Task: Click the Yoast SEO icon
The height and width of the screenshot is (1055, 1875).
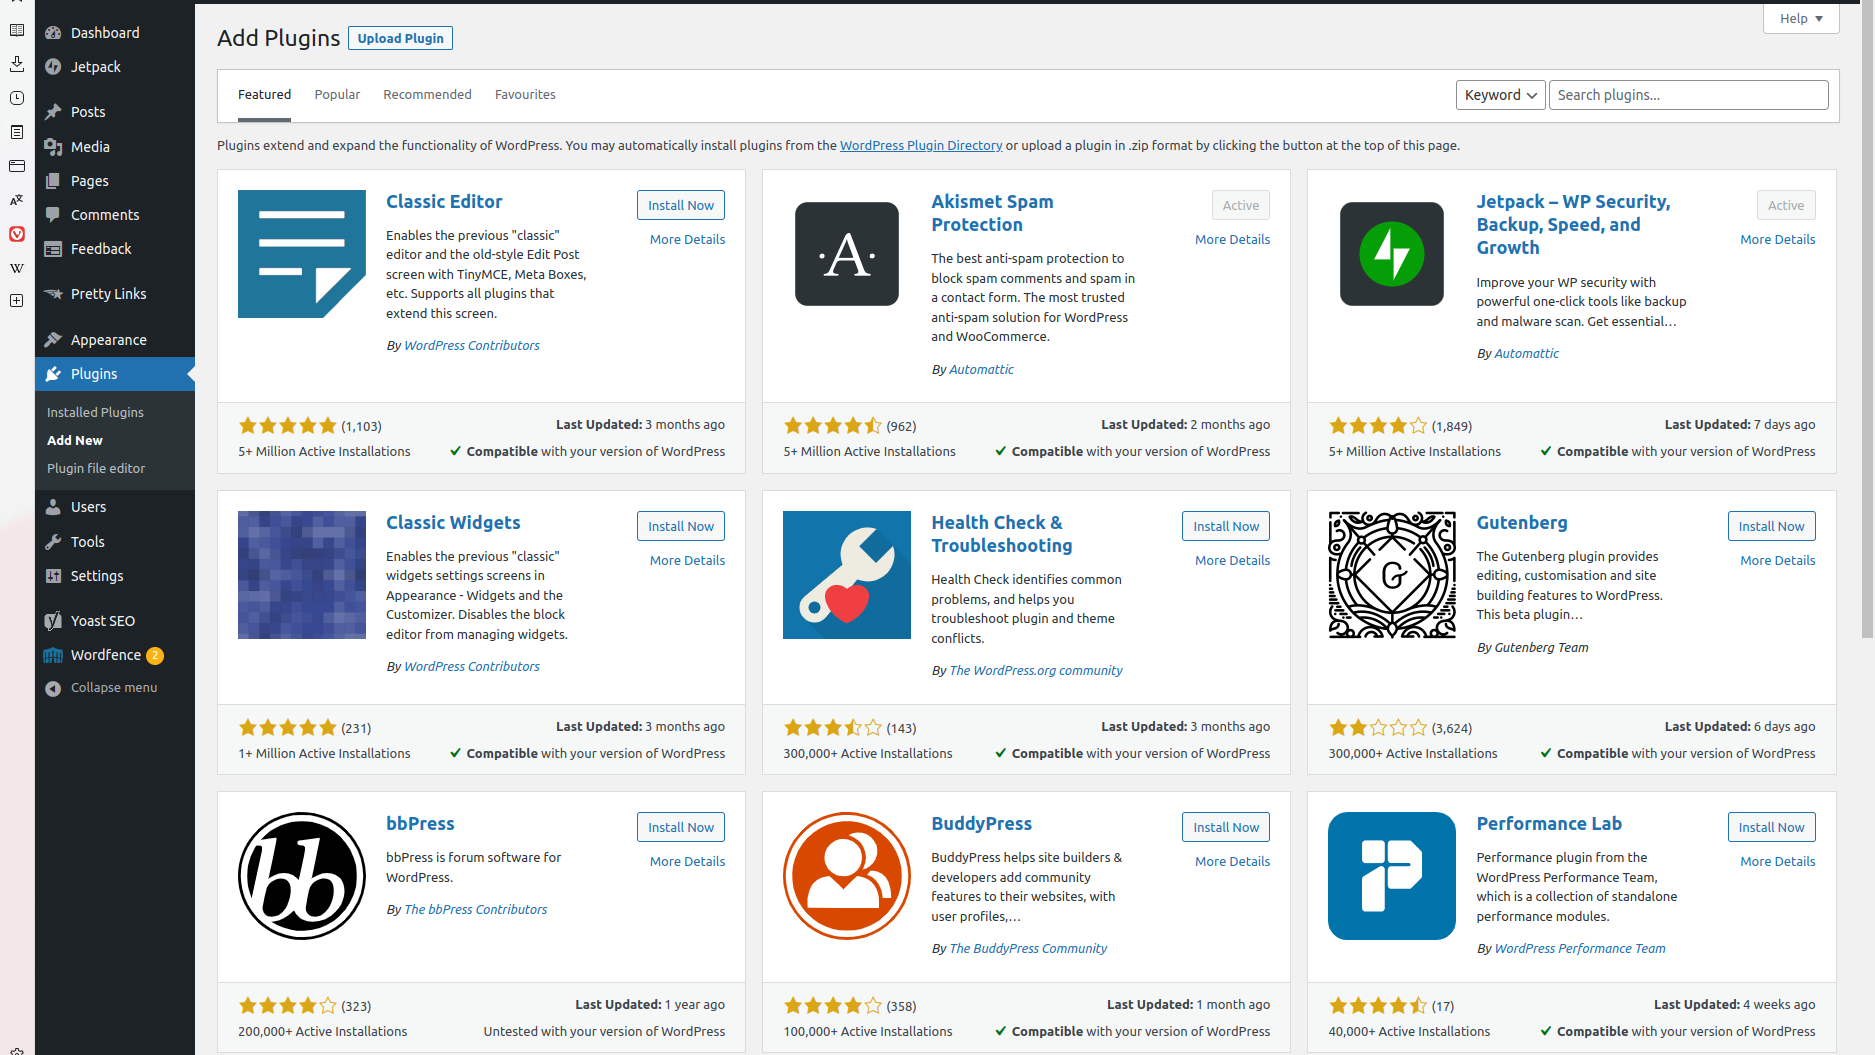Action: 53,621
